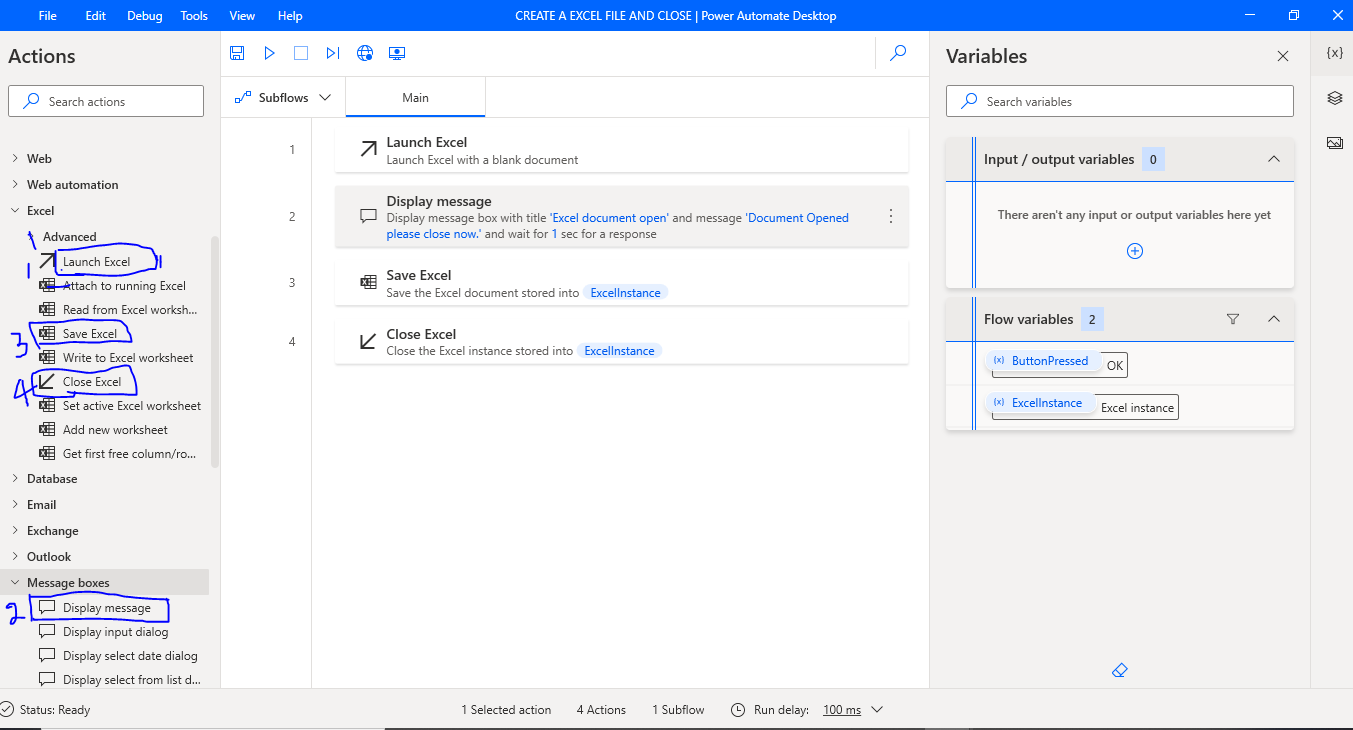Clear variable values with the eraser icon
The image size is (1353, 730).
tap(1120, 670)
